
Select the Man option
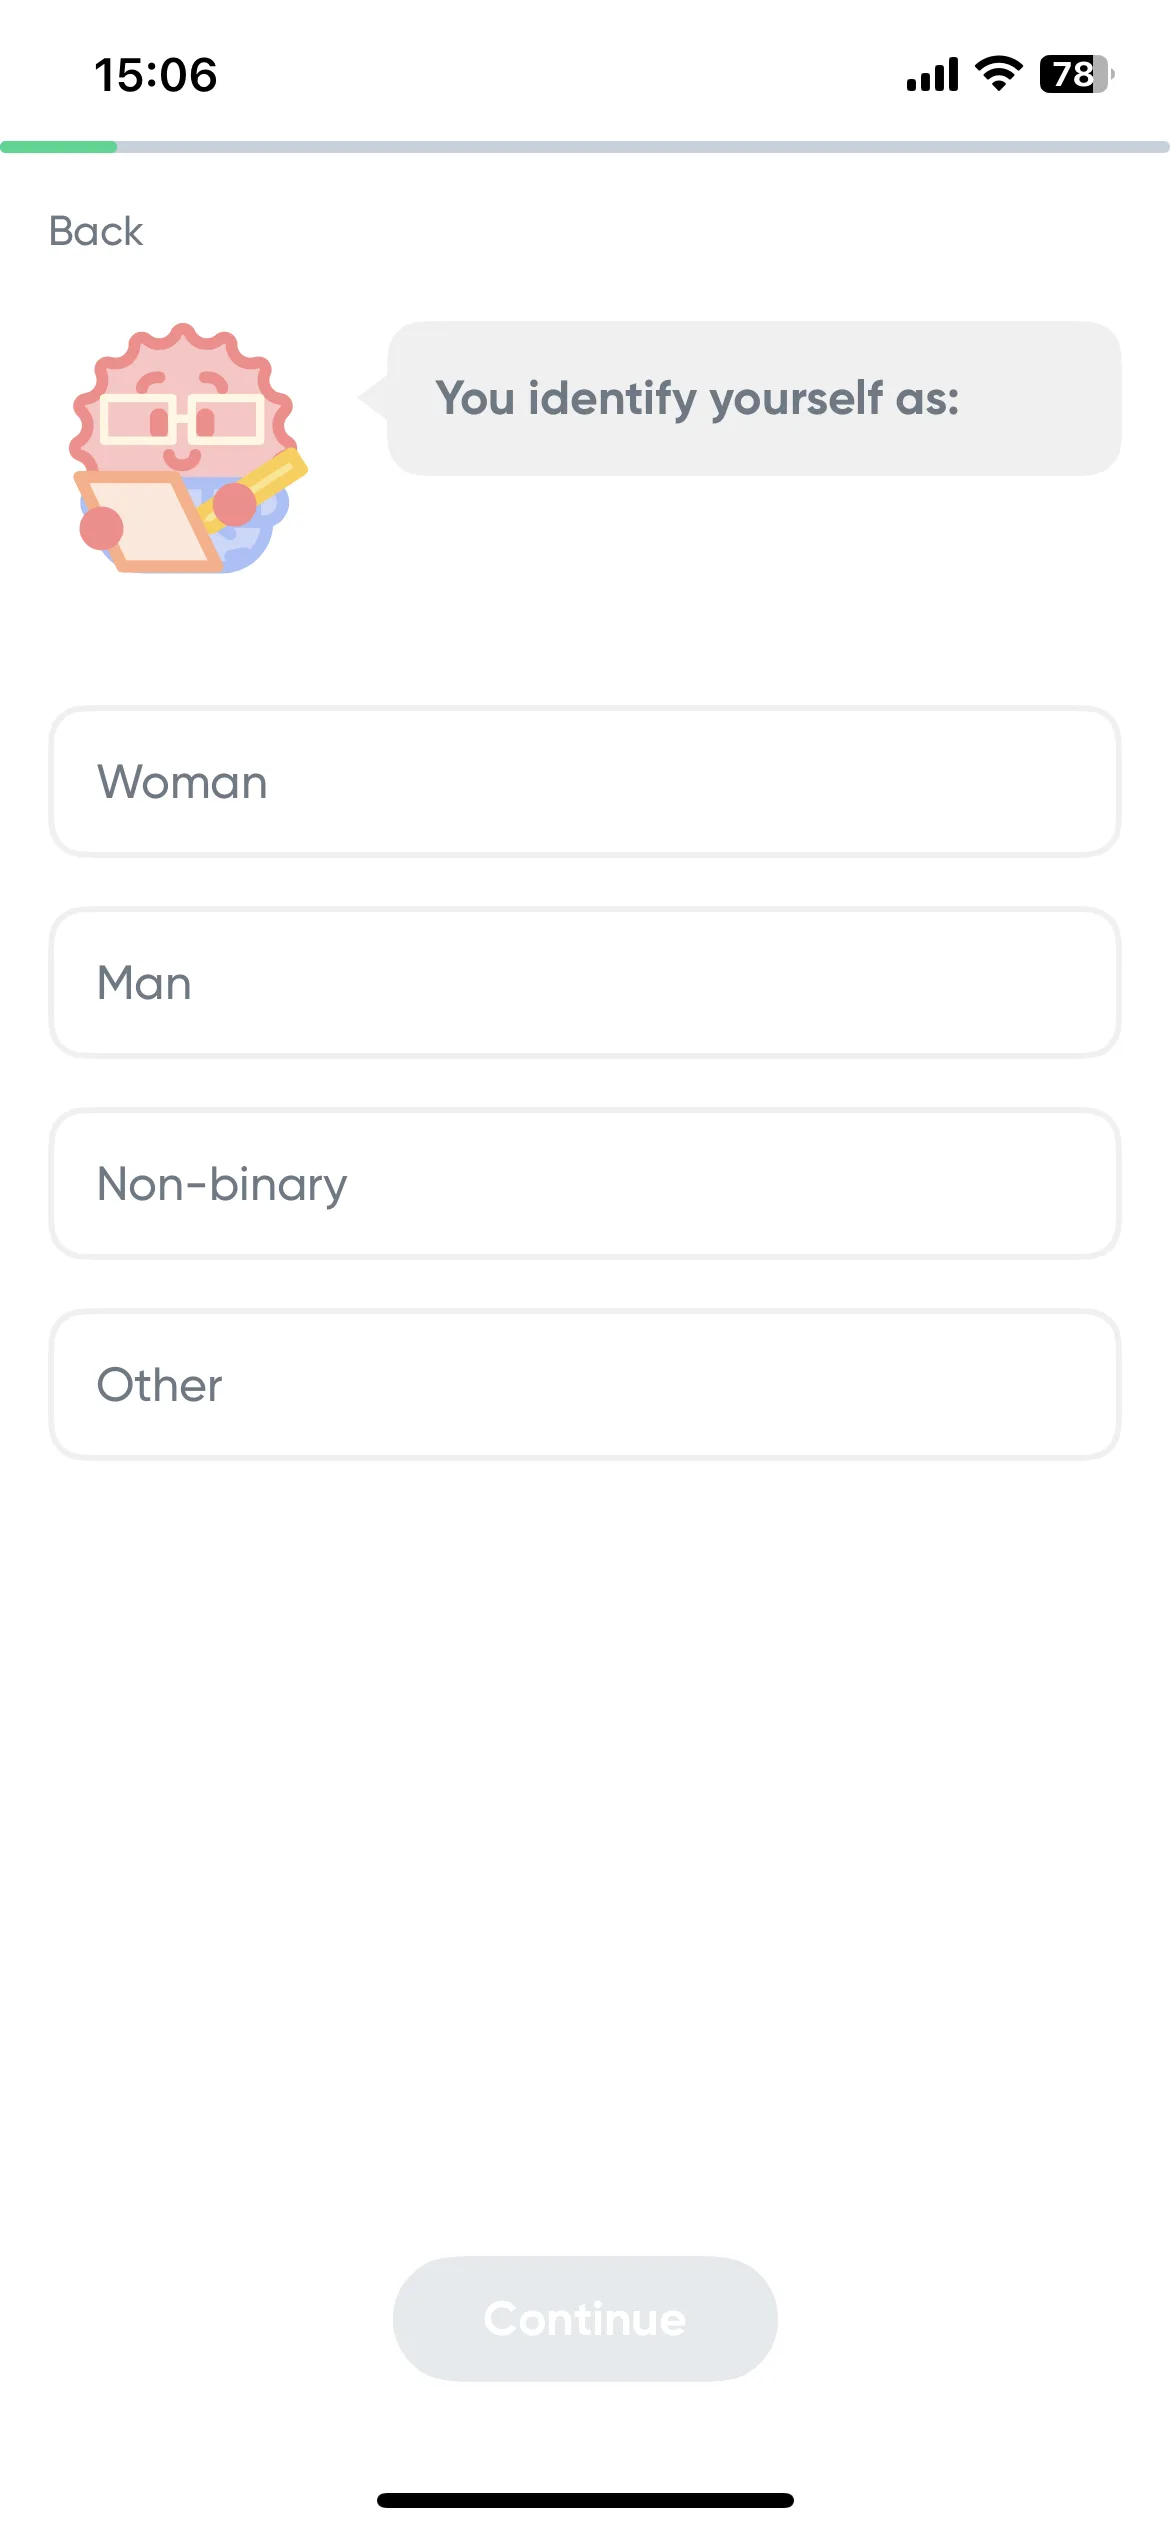point(585,983)
